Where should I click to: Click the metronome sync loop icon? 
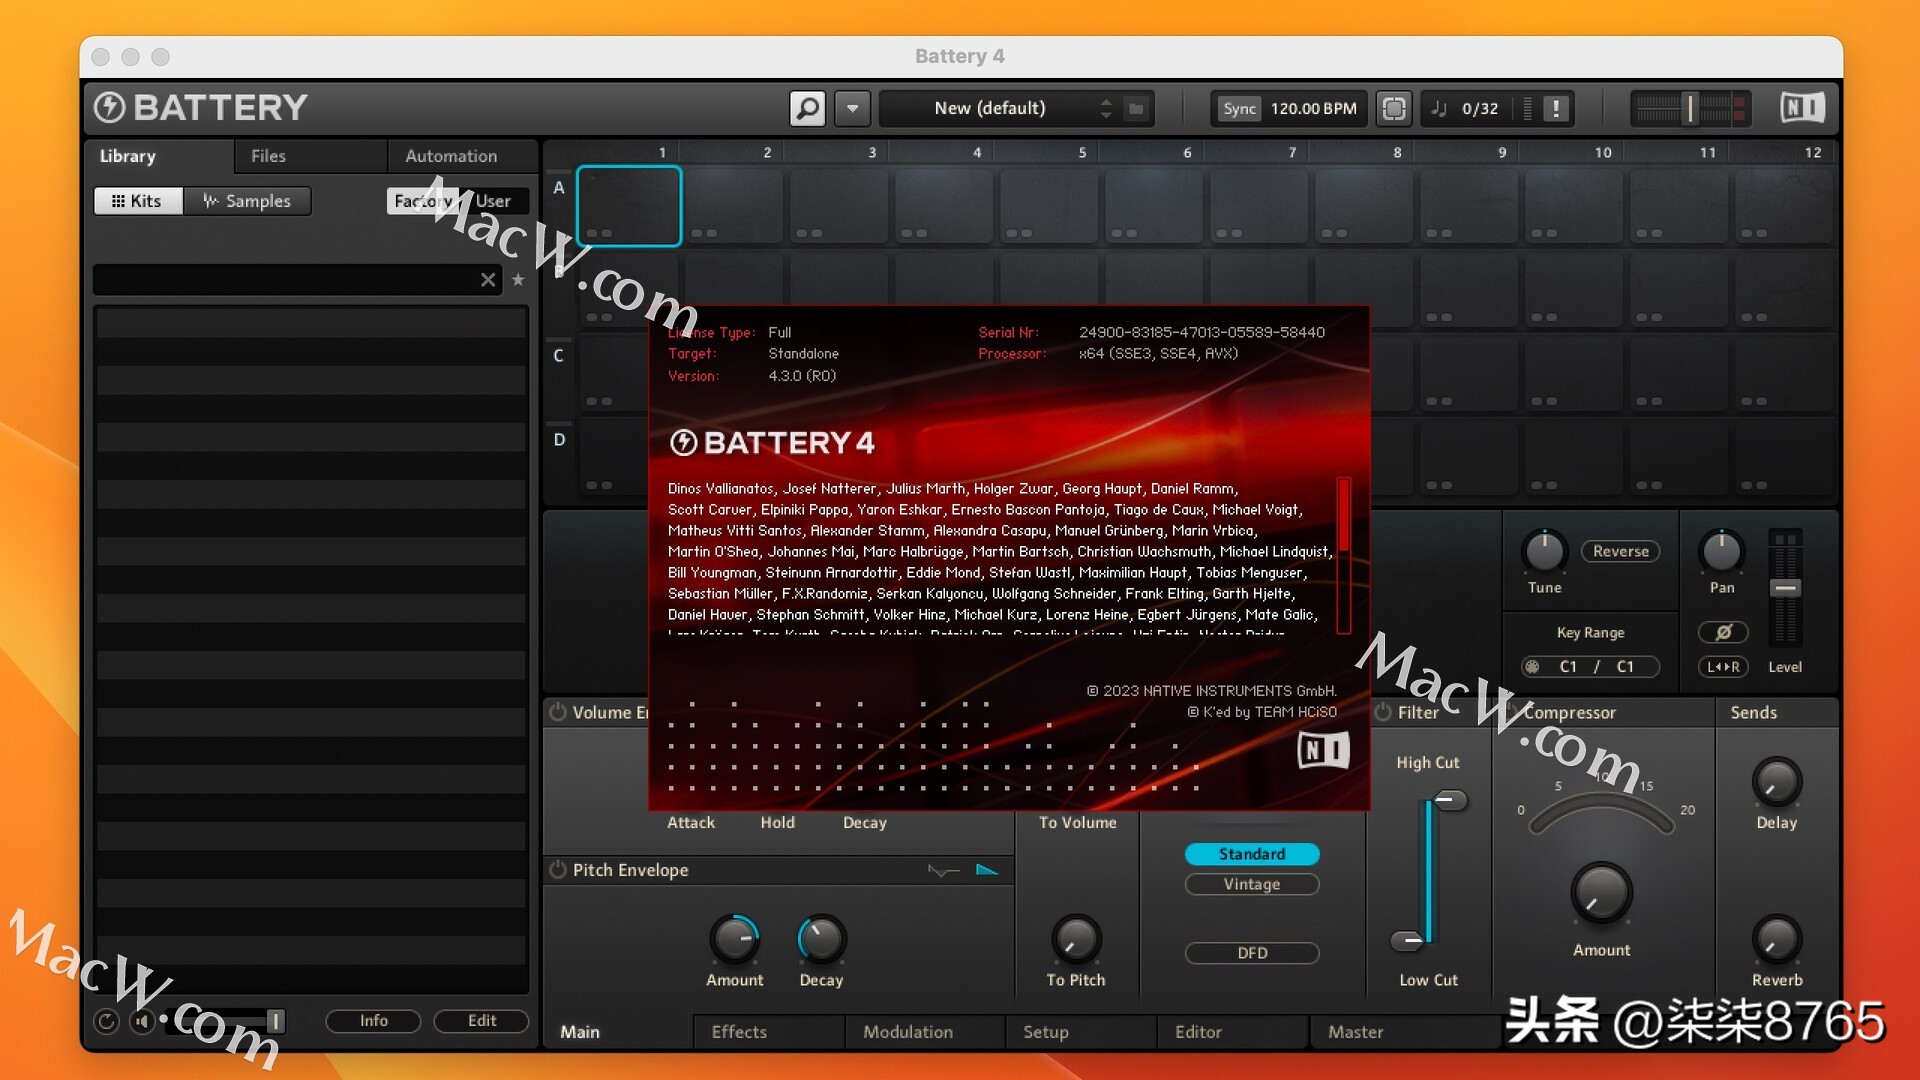point(1394,108)
